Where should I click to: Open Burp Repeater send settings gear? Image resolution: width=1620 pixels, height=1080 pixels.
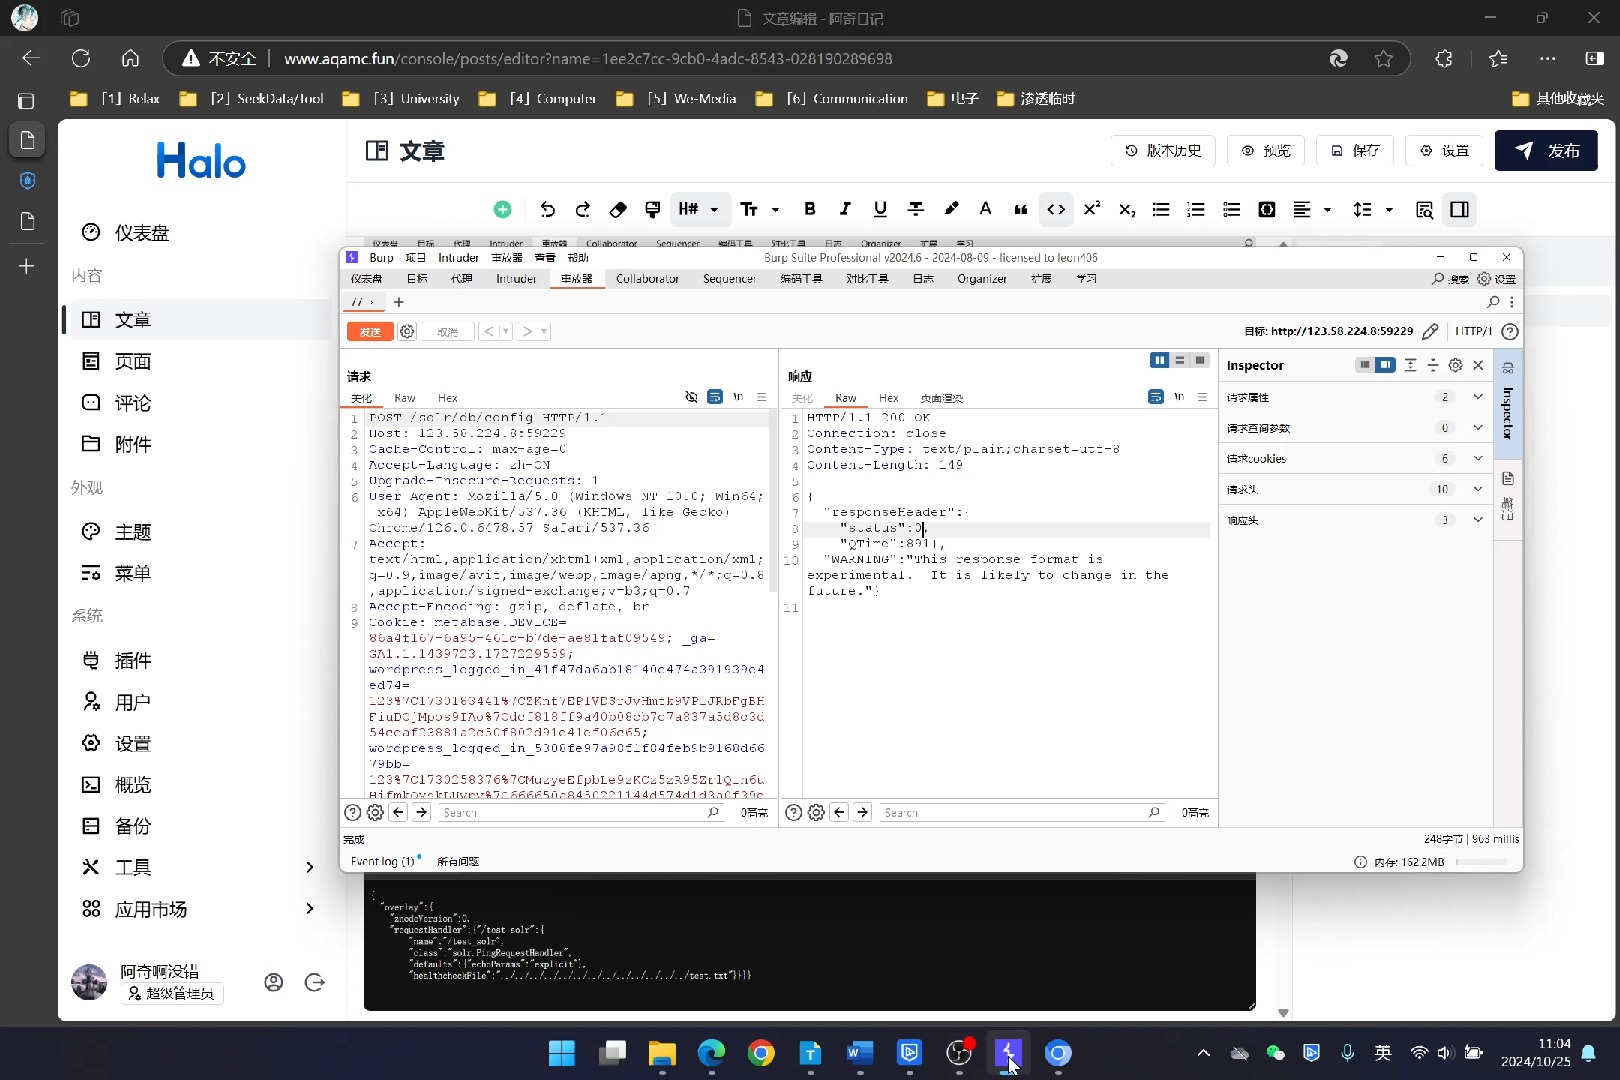coord(407,332)
